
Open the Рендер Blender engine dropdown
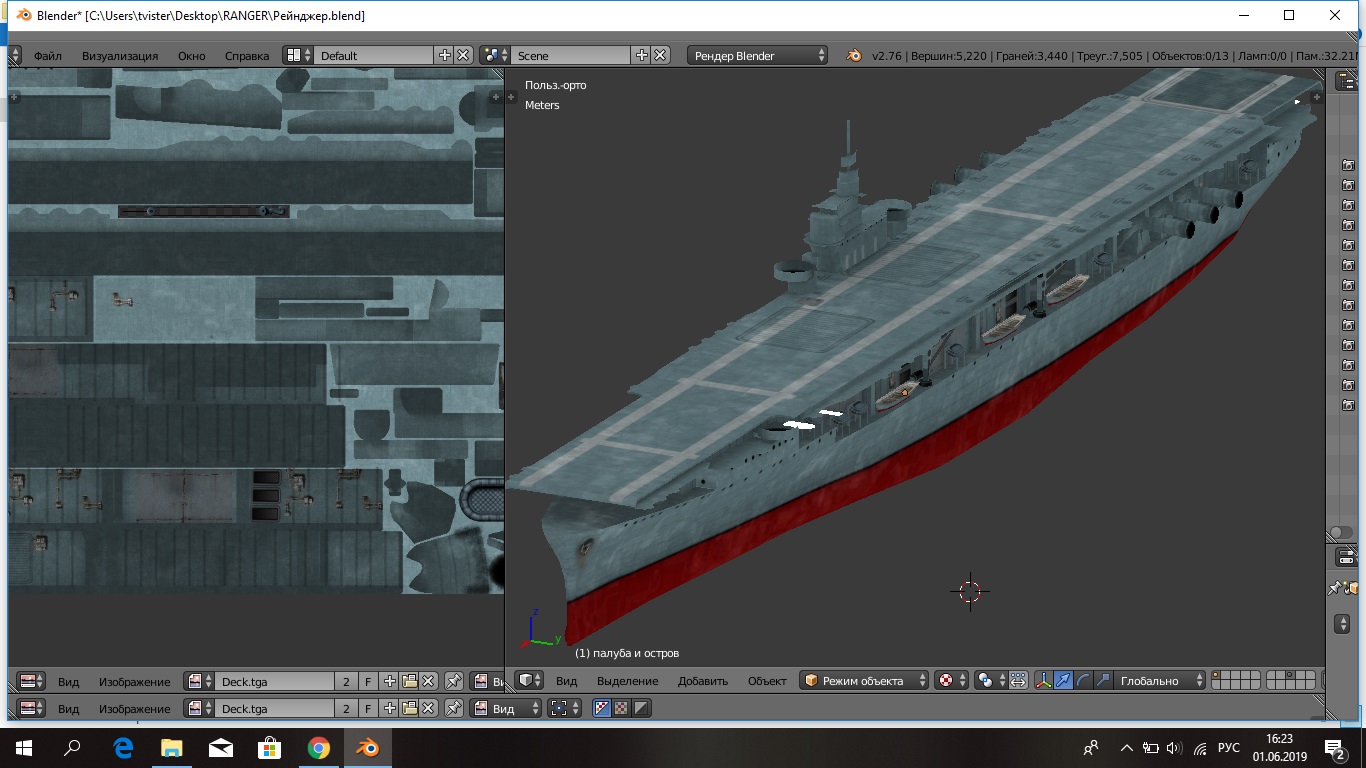pyautogui.click(x=759, y=56)
